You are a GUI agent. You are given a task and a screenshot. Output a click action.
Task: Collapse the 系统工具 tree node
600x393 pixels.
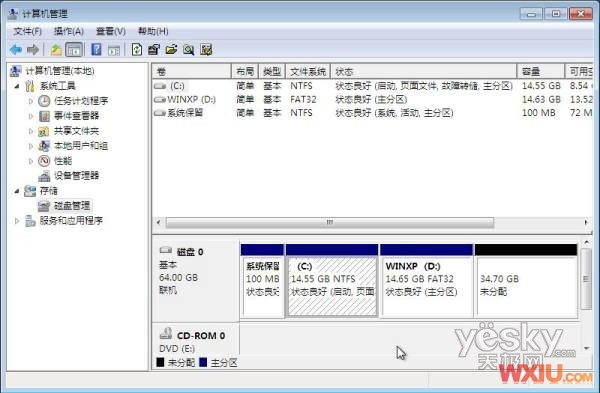click(x=17, y=86)
